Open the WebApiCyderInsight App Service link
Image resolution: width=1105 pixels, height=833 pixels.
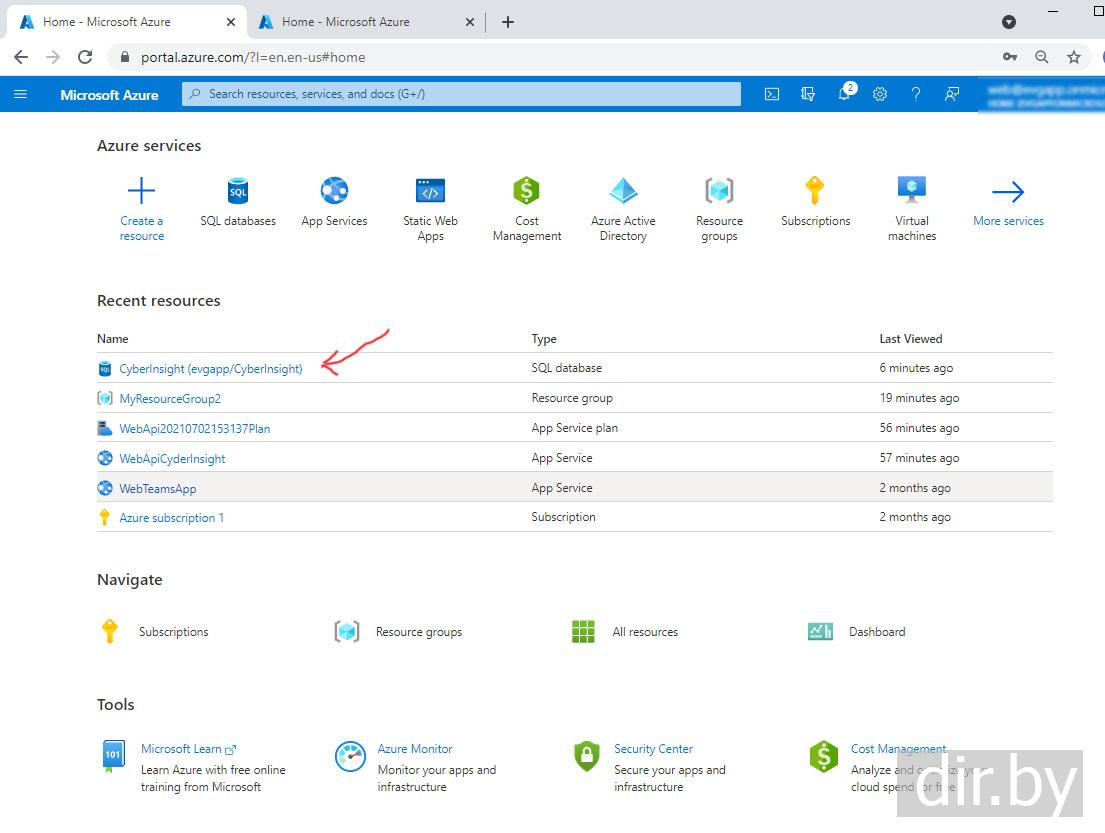pyautogui.click(x=172, y=459)
